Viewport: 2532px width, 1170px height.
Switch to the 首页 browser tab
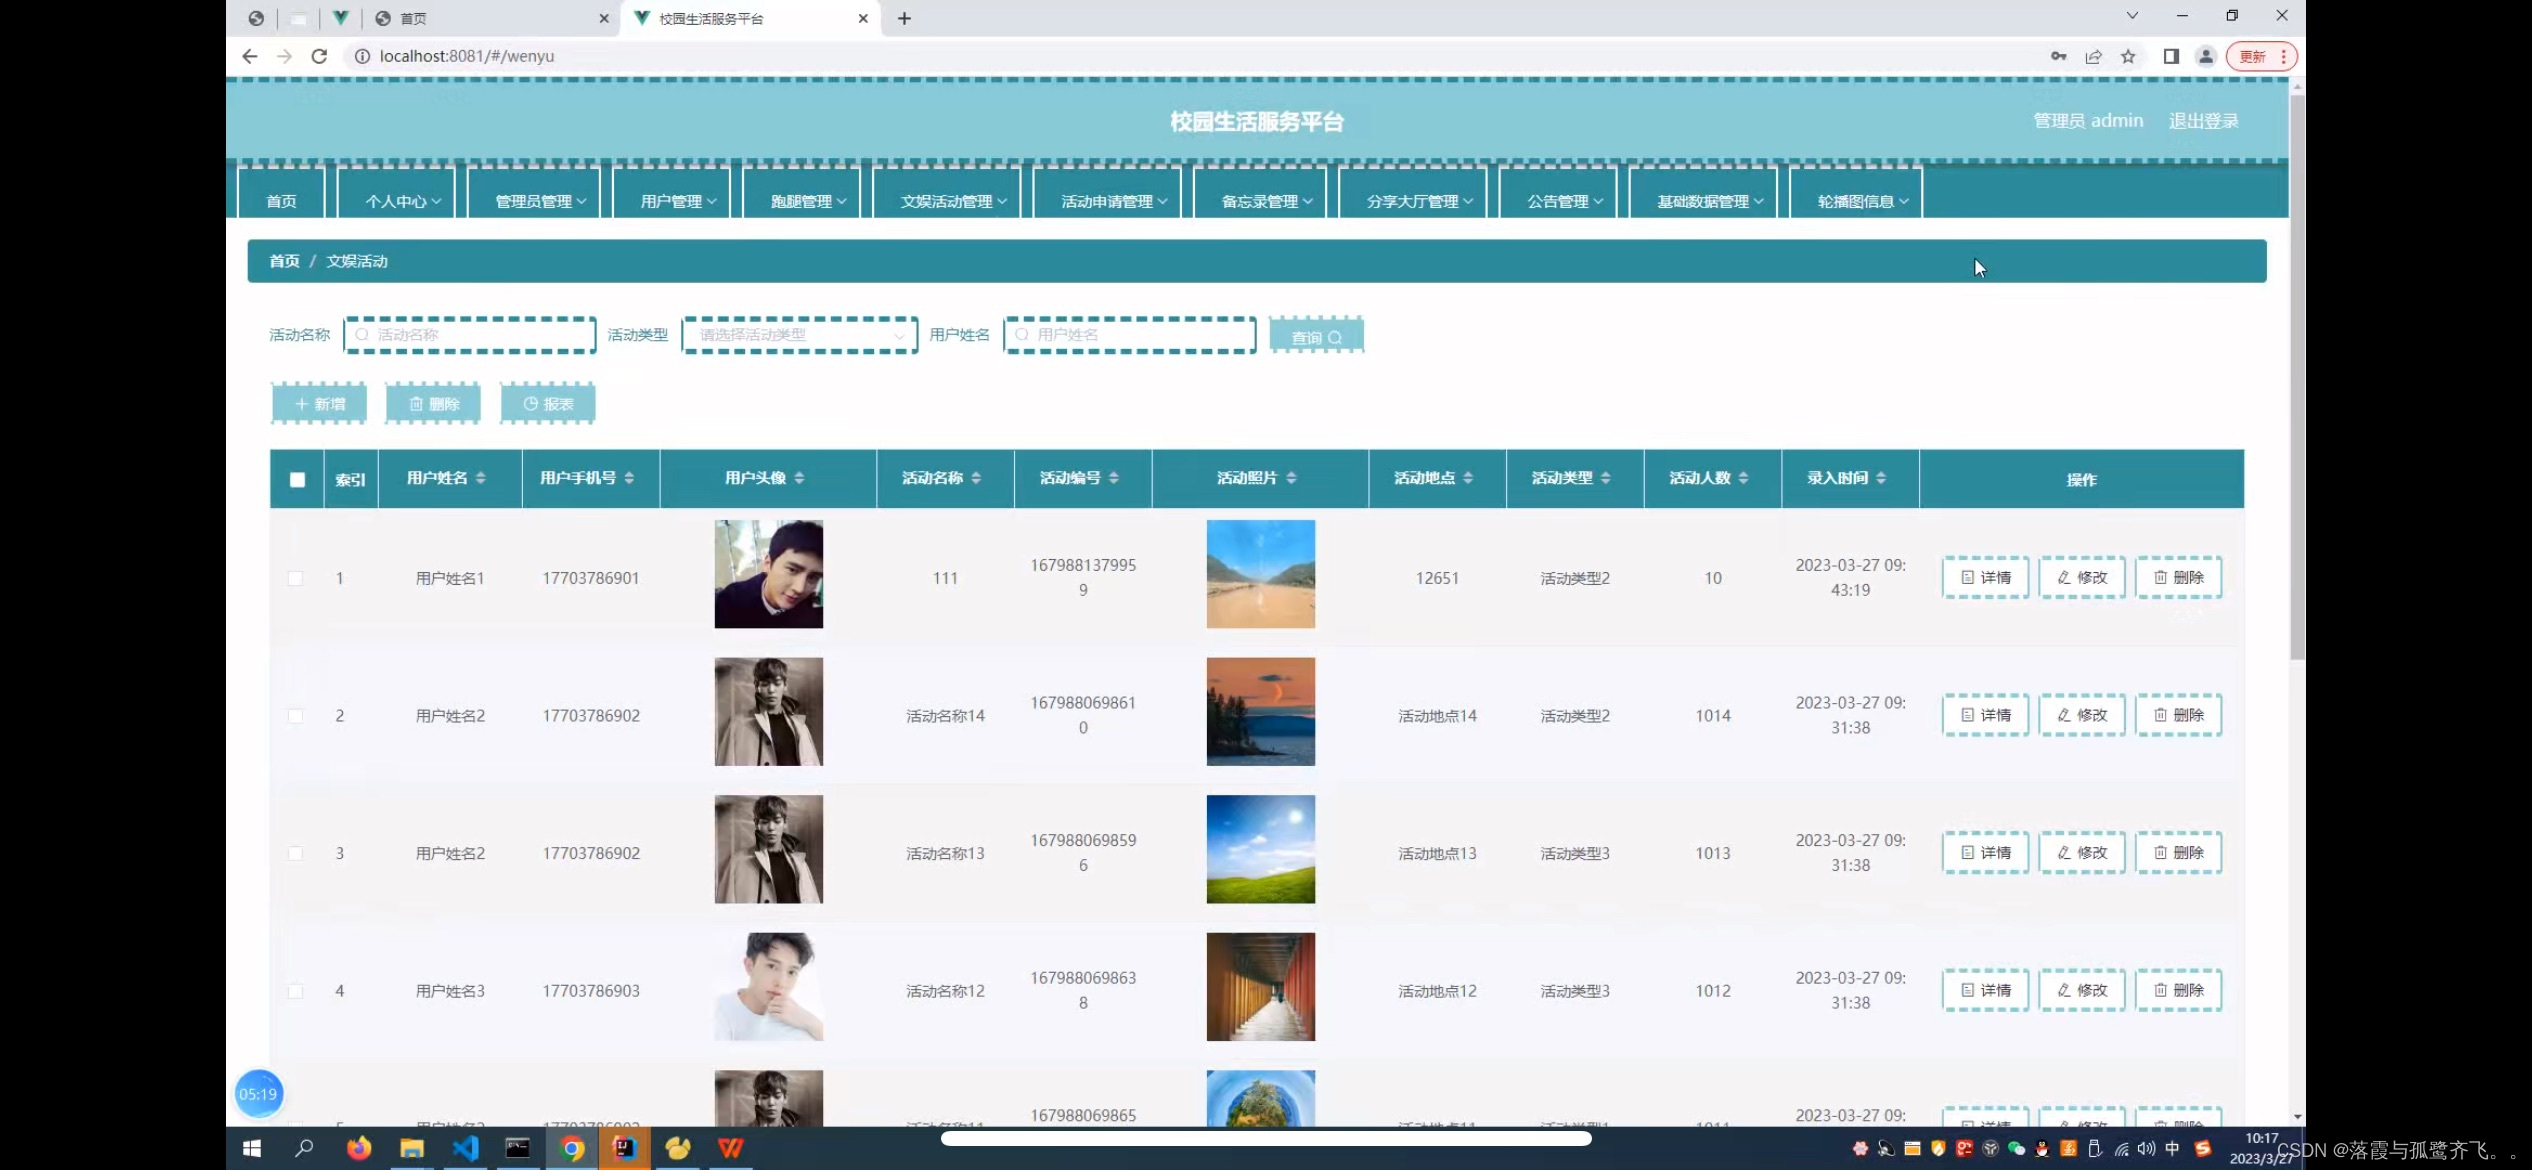tap(490, 18)
